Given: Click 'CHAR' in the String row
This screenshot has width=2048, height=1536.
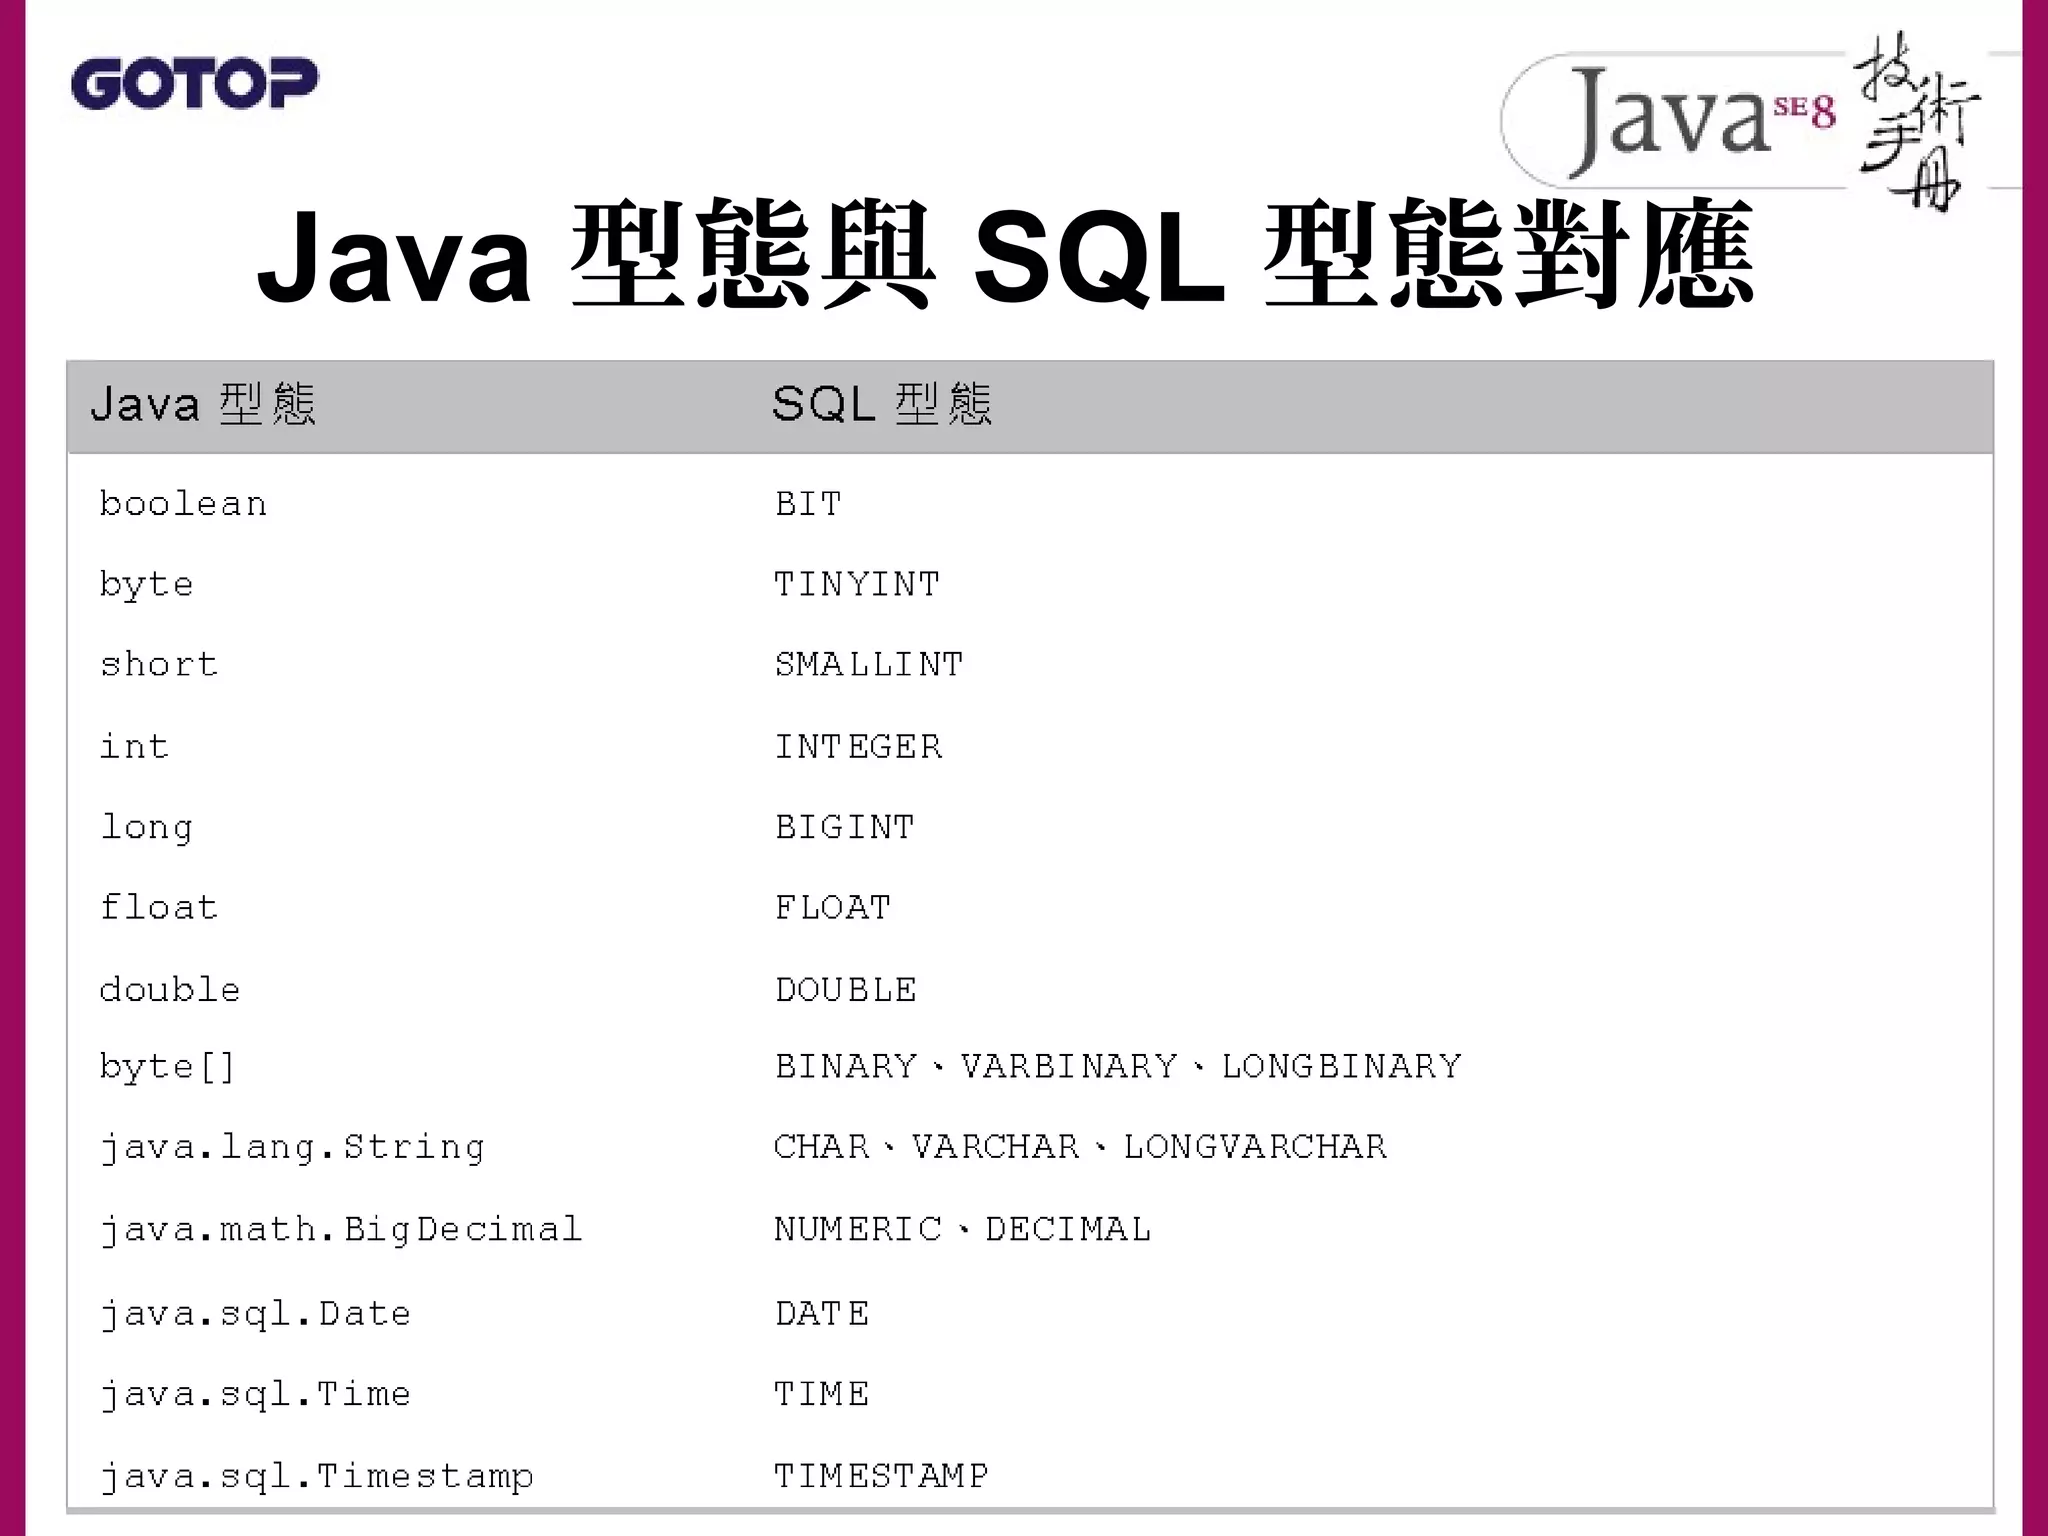Looking at the screenshot, I should [x=822, y=1146].
